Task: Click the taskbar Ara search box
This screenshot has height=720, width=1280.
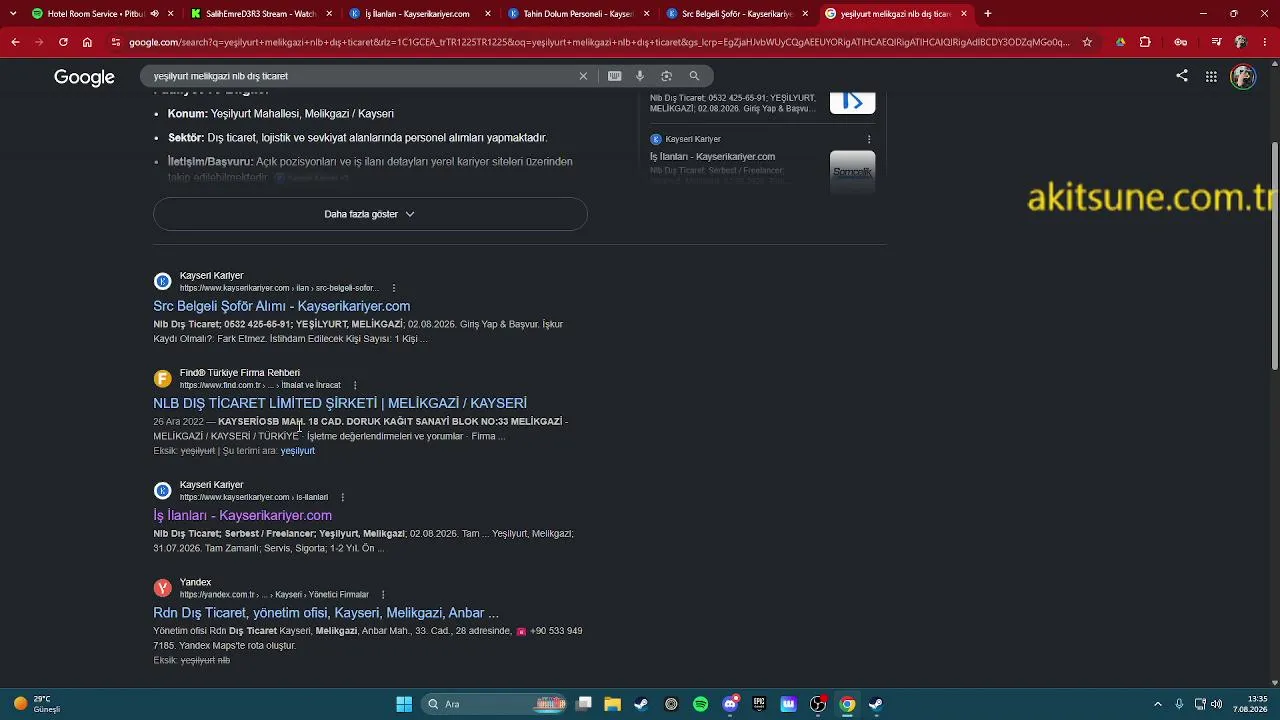Action: [493, 704]
